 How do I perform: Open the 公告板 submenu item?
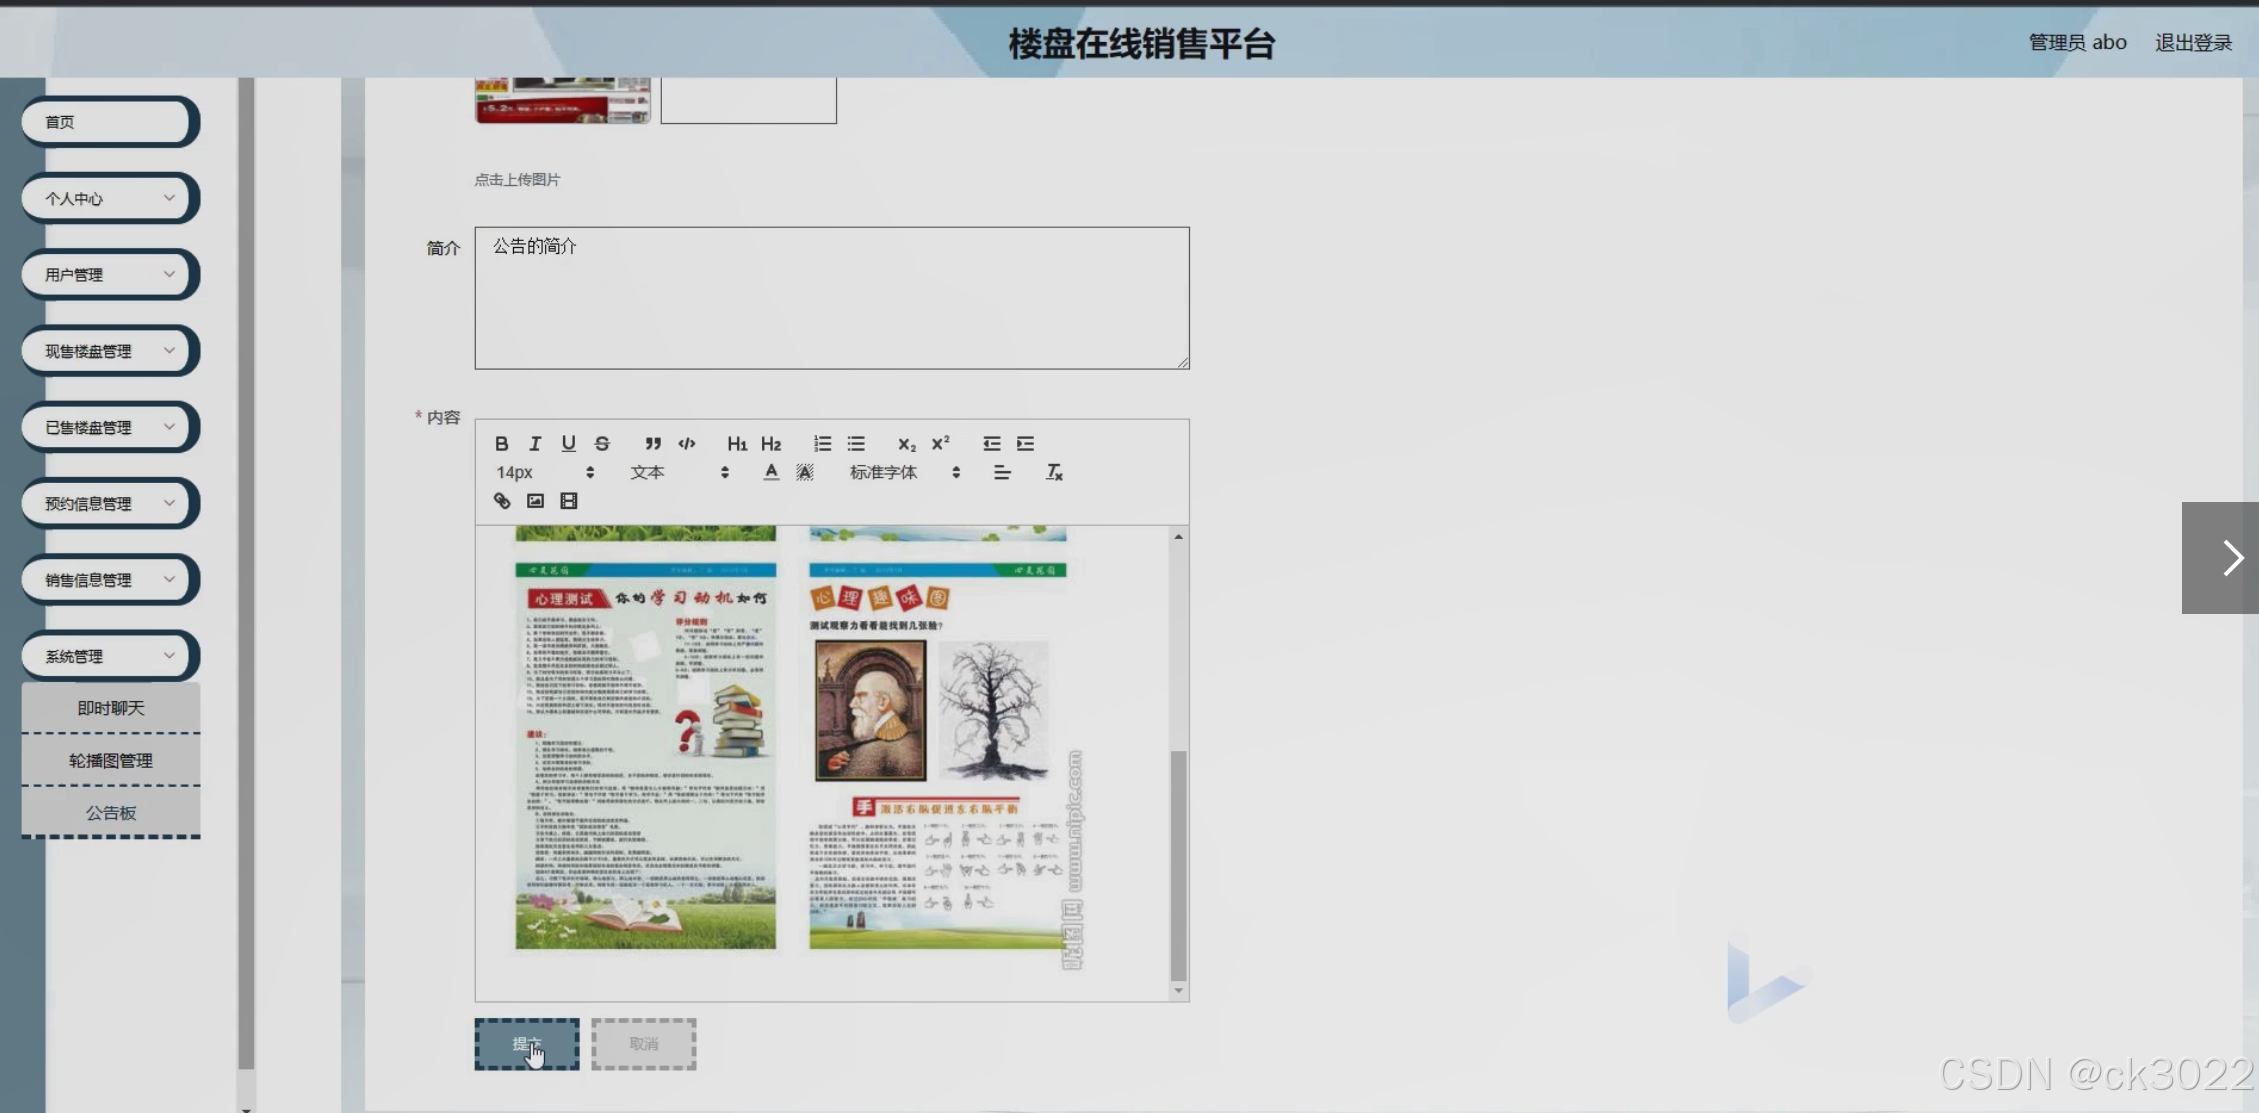click(x=111, y=812)
